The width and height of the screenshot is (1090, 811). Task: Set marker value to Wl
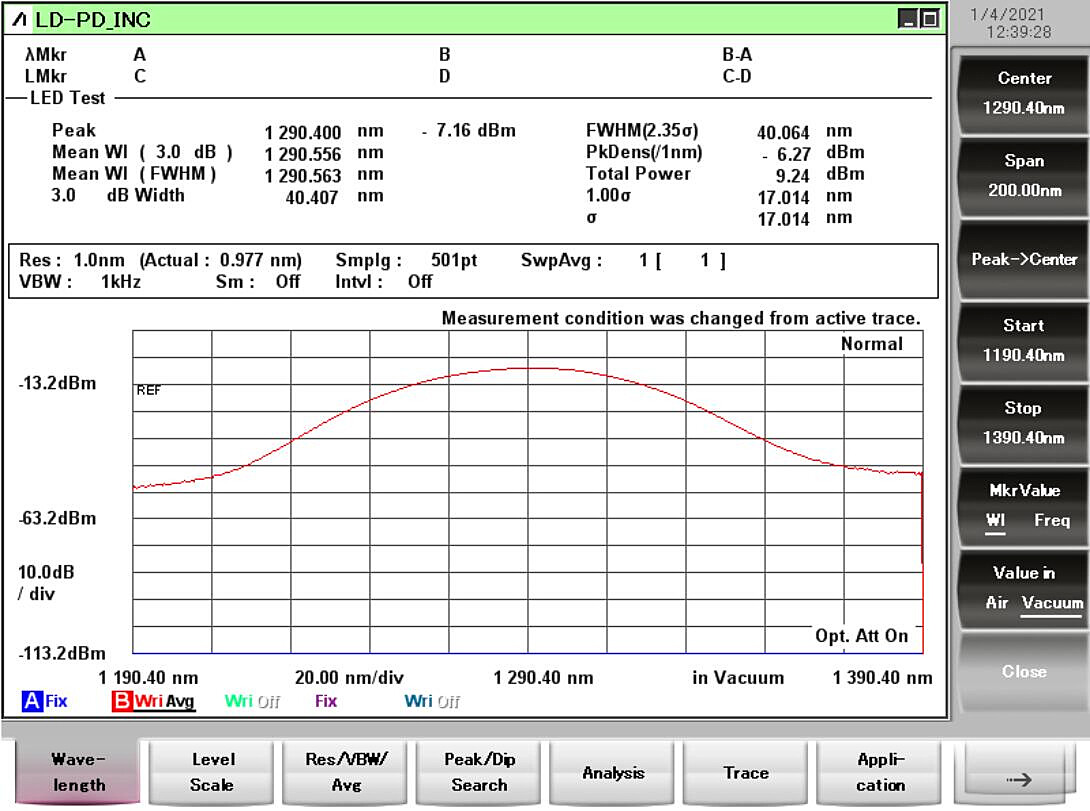[996, 520]
